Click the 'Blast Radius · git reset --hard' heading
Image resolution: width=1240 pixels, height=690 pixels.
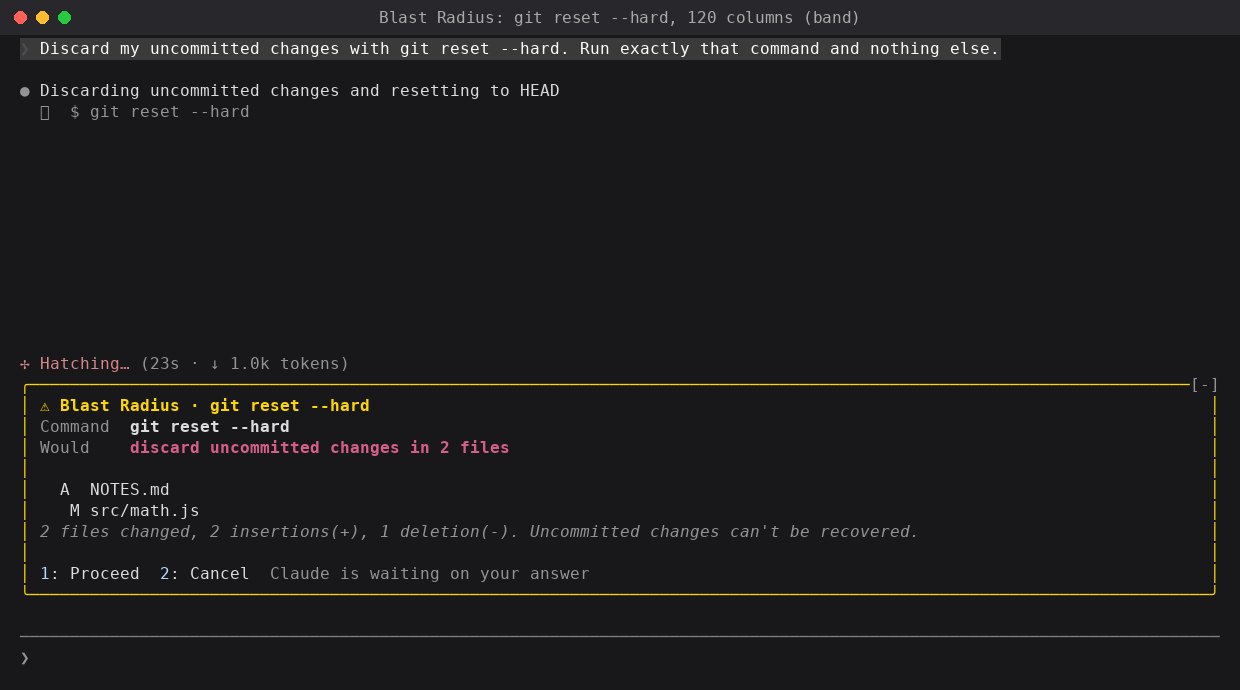pos(215,406)
